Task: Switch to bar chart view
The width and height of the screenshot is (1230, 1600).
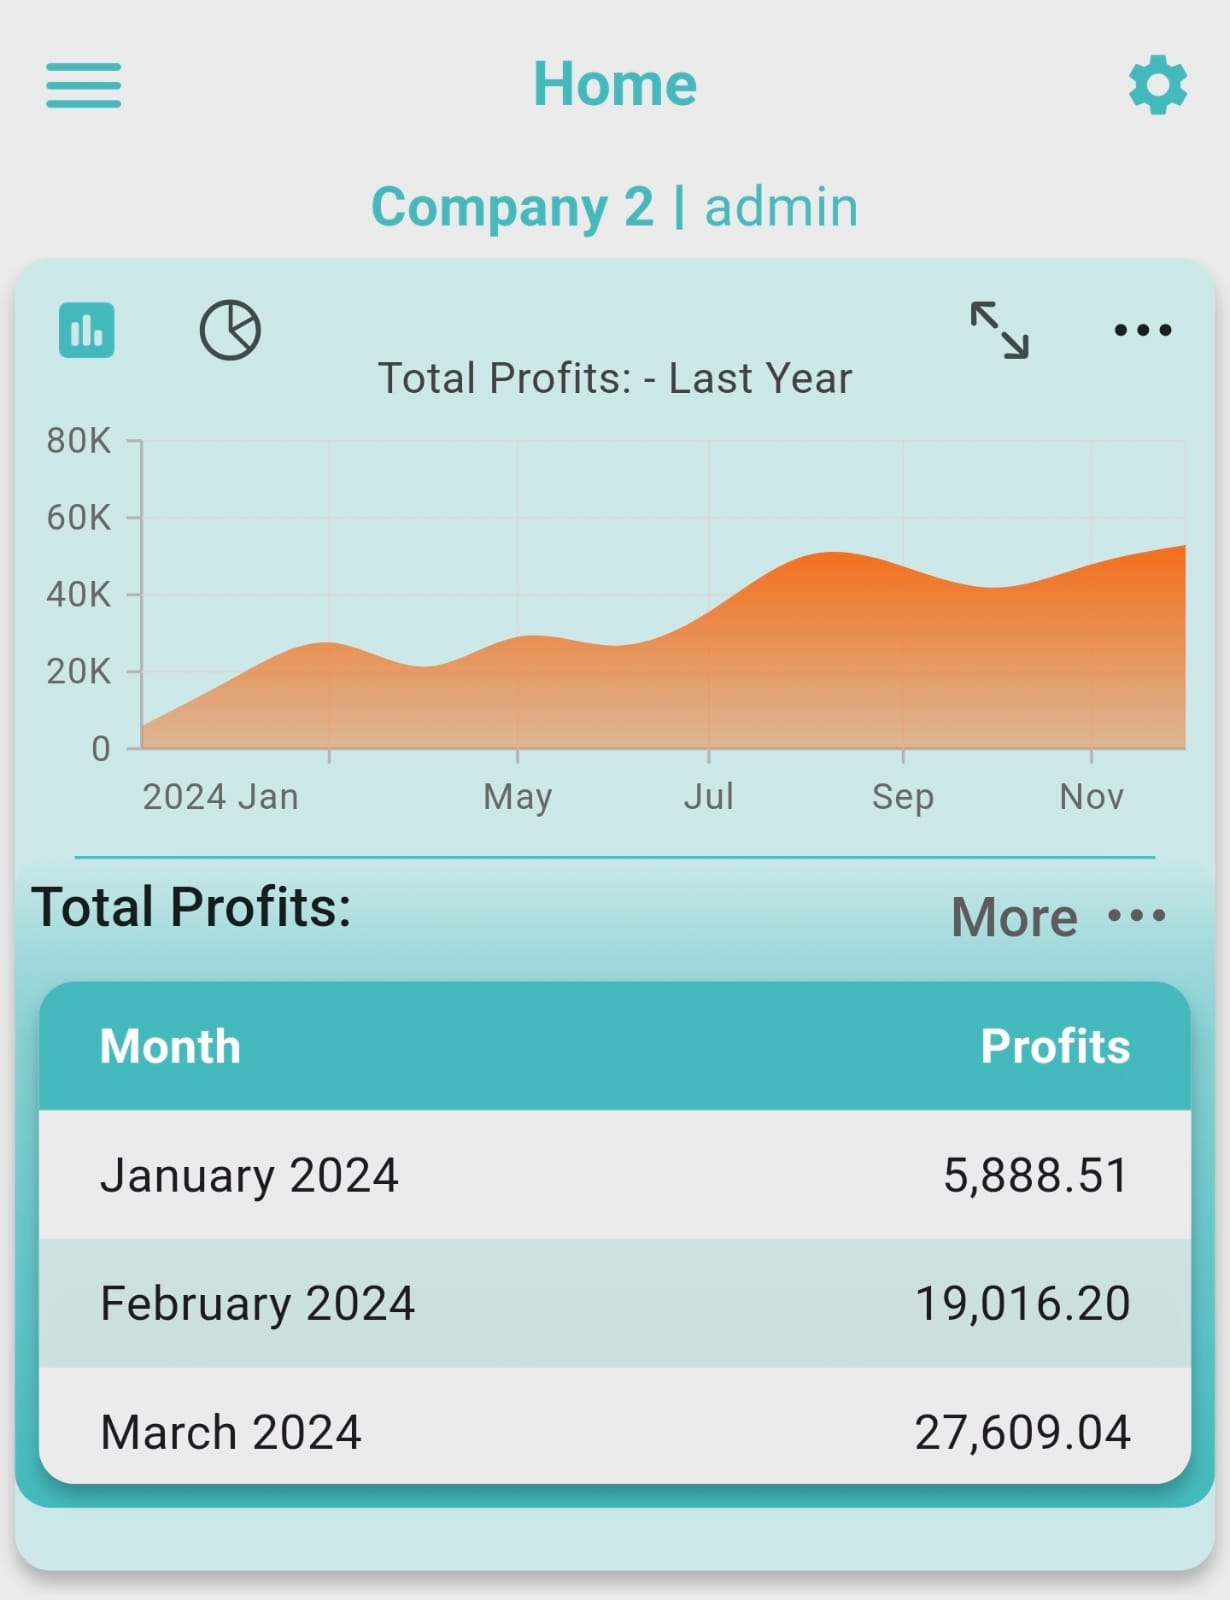Action: coord(87,330)
